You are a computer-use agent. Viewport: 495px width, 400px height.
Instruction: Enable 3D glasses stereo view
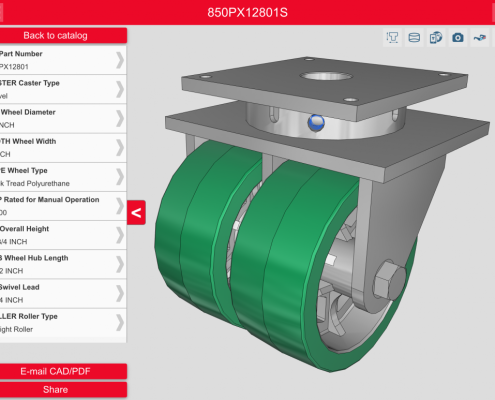click(x=480, y=37)
